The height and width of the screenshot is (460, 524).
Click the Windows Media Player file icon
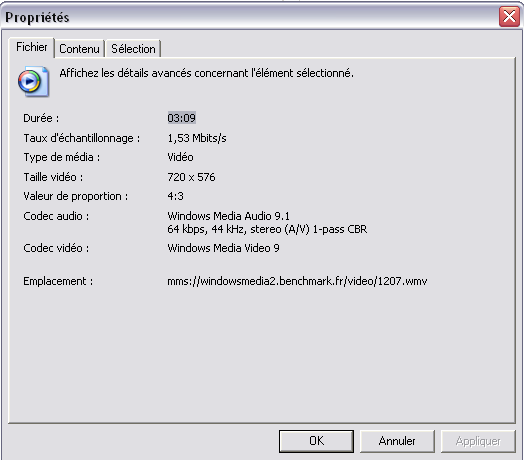click(33, 82)
